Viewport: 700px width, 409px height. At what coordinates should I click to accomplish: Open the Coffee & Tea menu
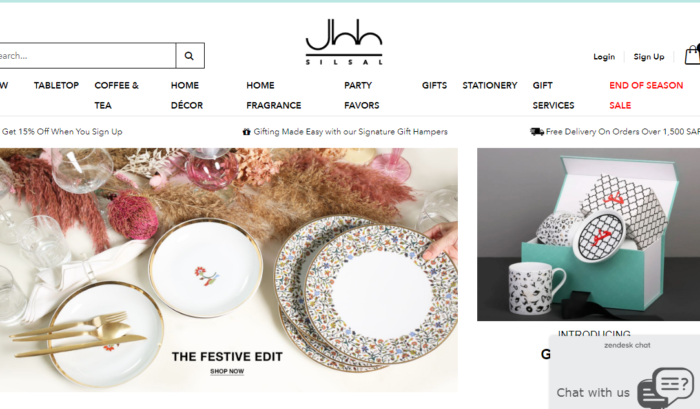(117, 95)
